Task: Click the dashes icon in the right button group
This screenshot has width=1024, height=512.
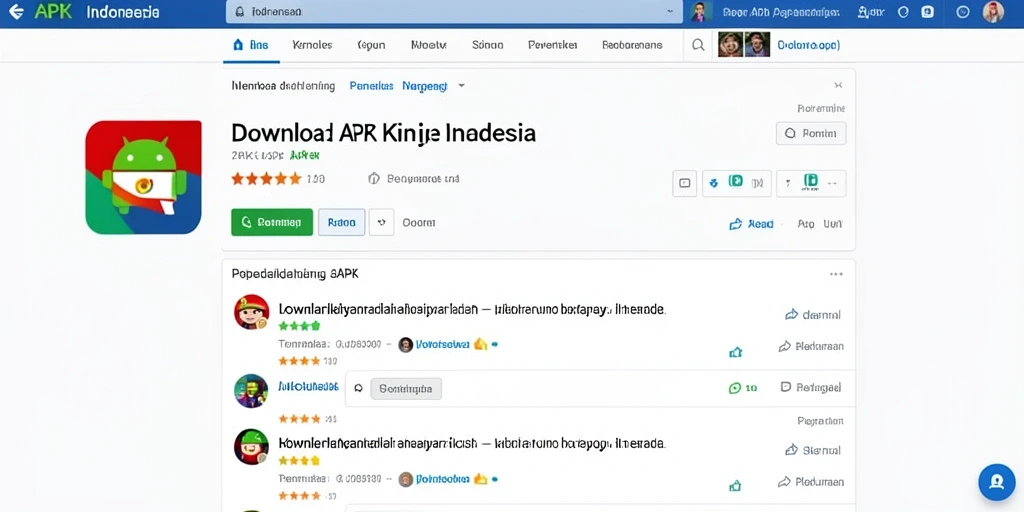Action: (x=832, y=184)
